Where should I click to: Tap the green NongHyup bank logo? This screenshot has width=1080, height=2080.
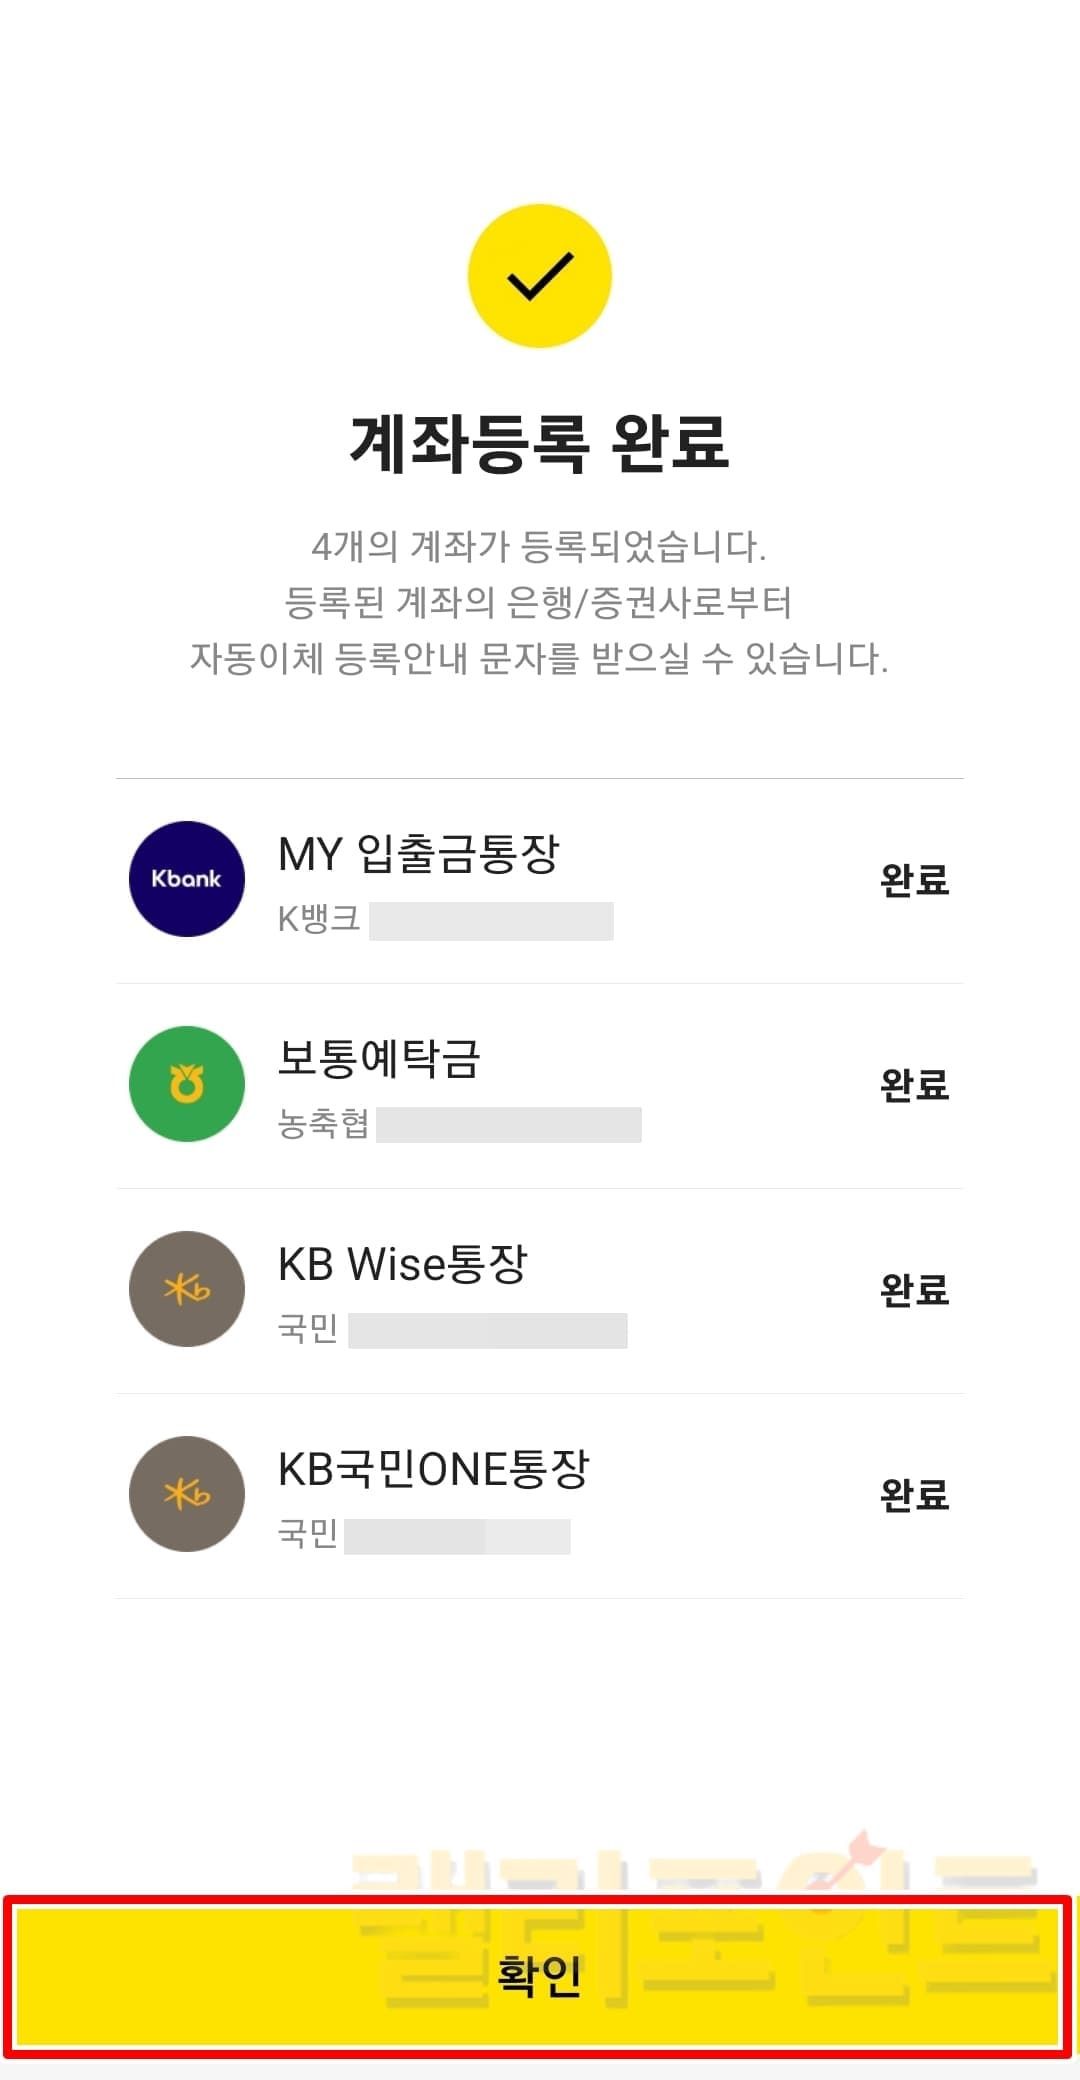tap(187, 1084)
